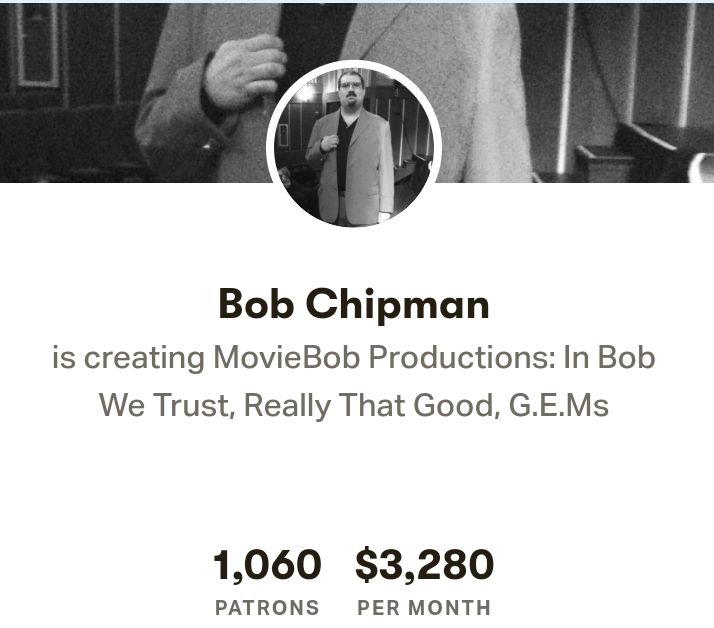Select the 1,060 patrons count
Screen dimensions: 714x628
267,566
